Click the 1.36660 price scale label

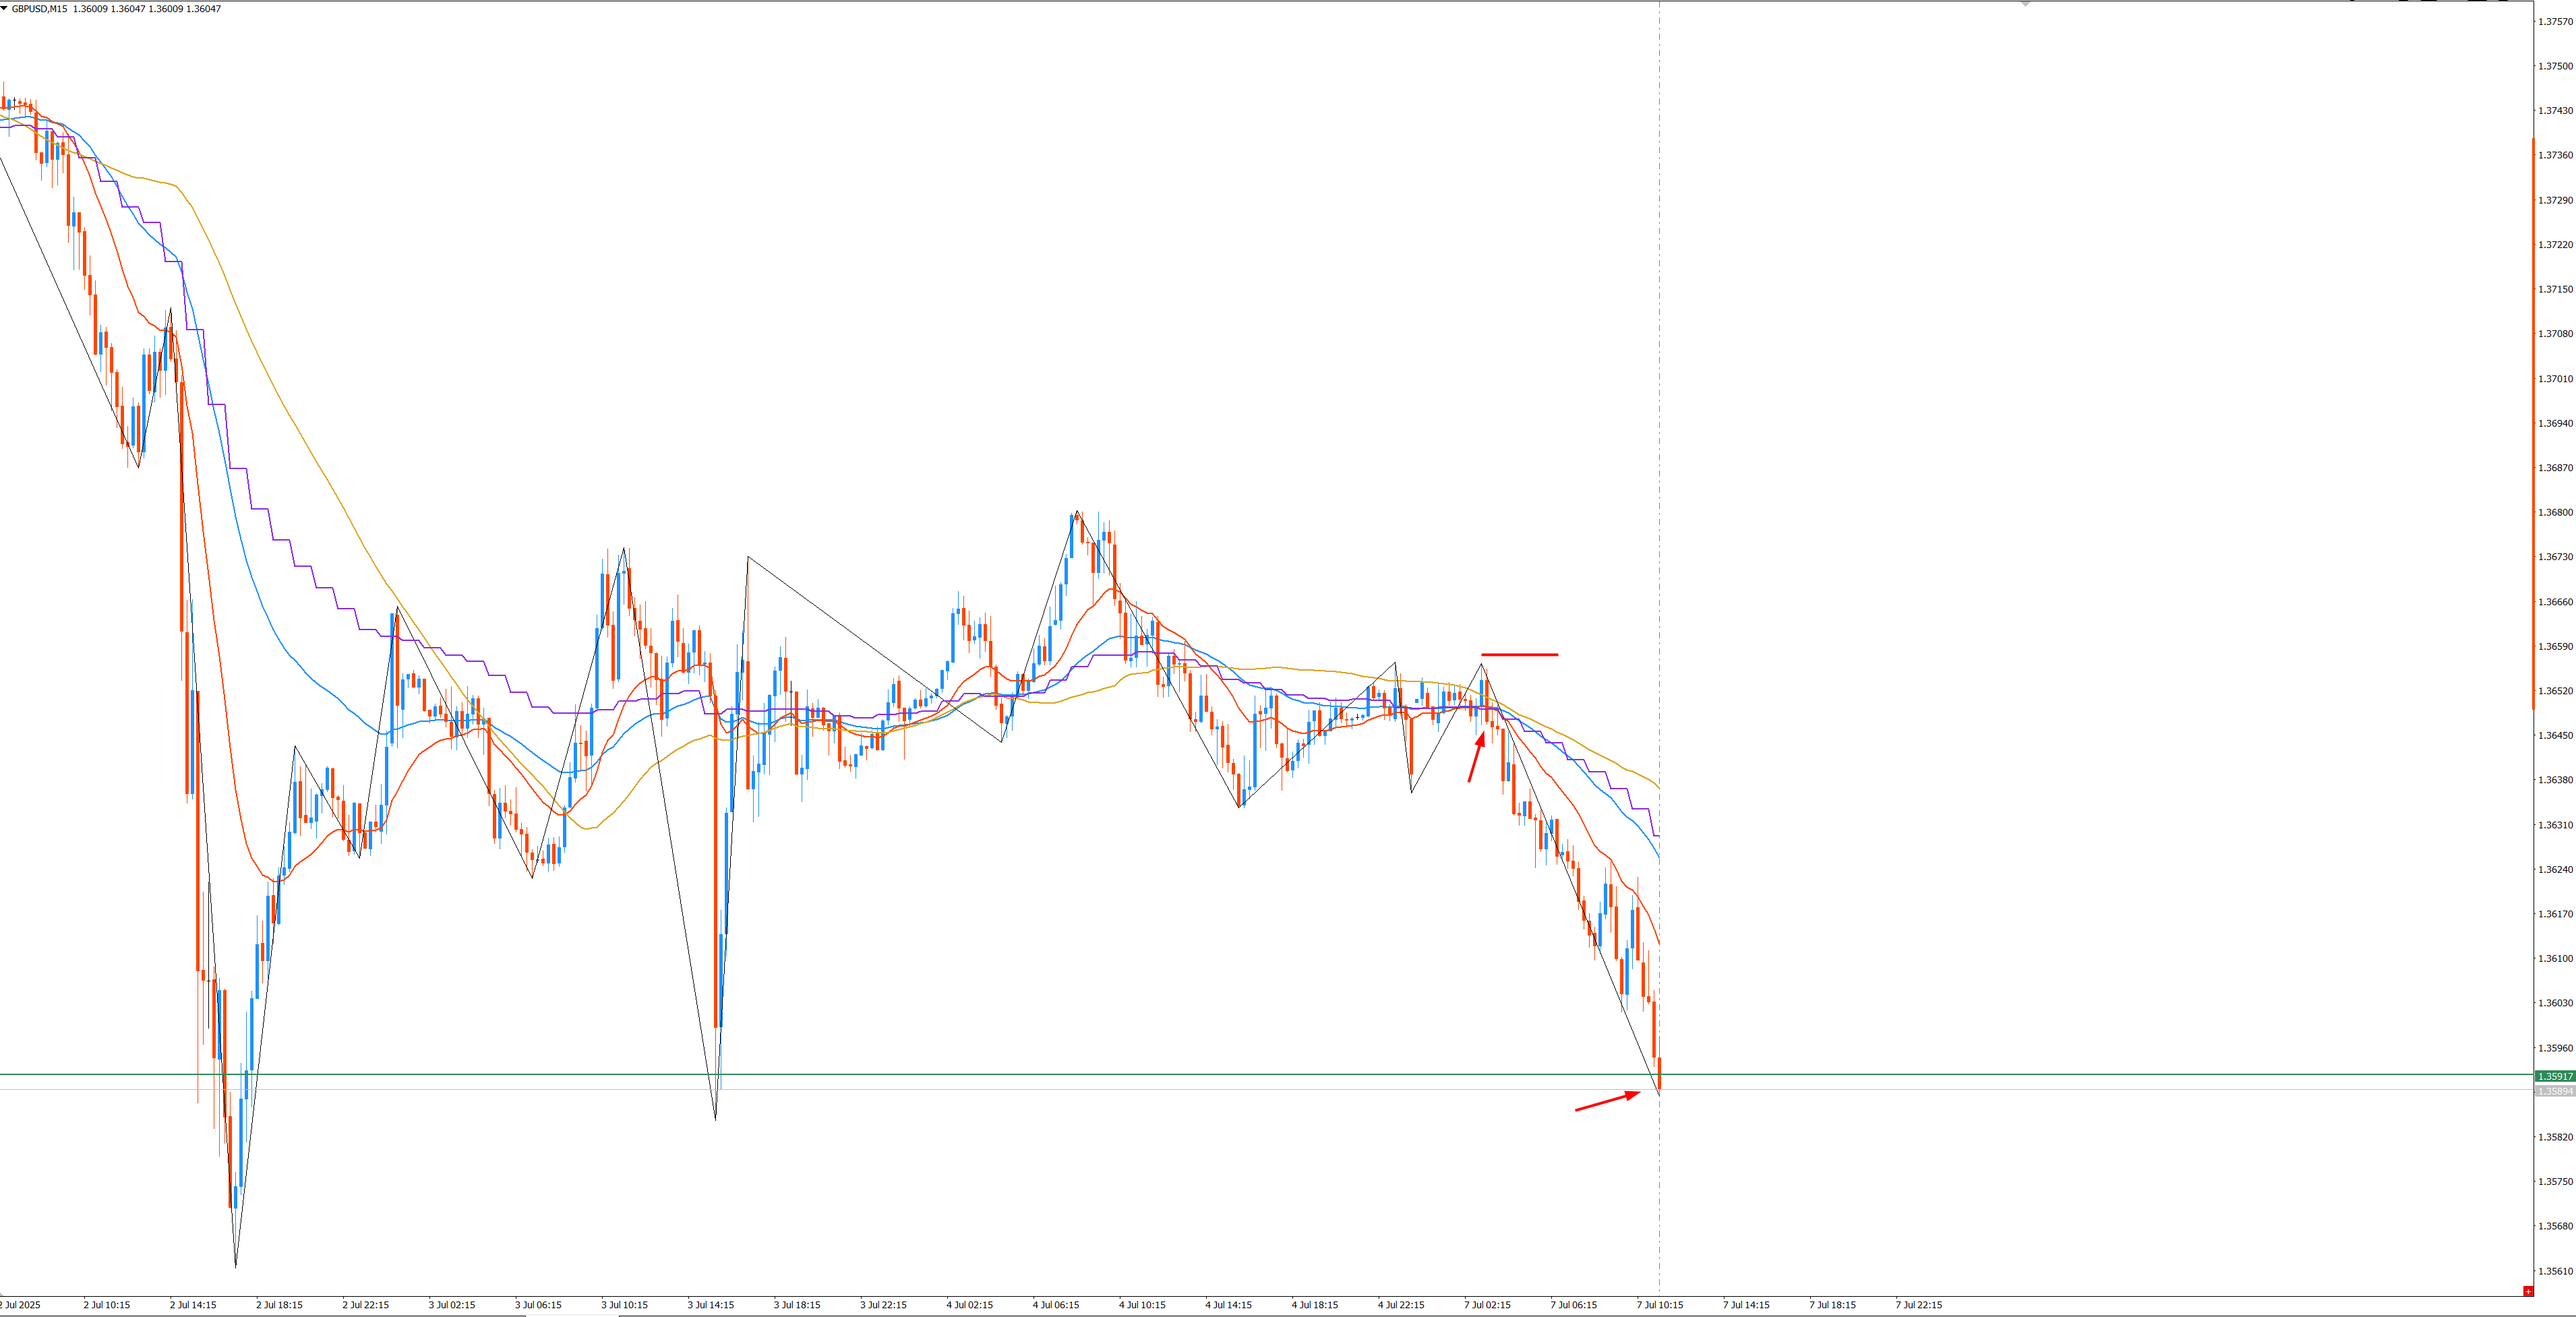coord(2555,601)
